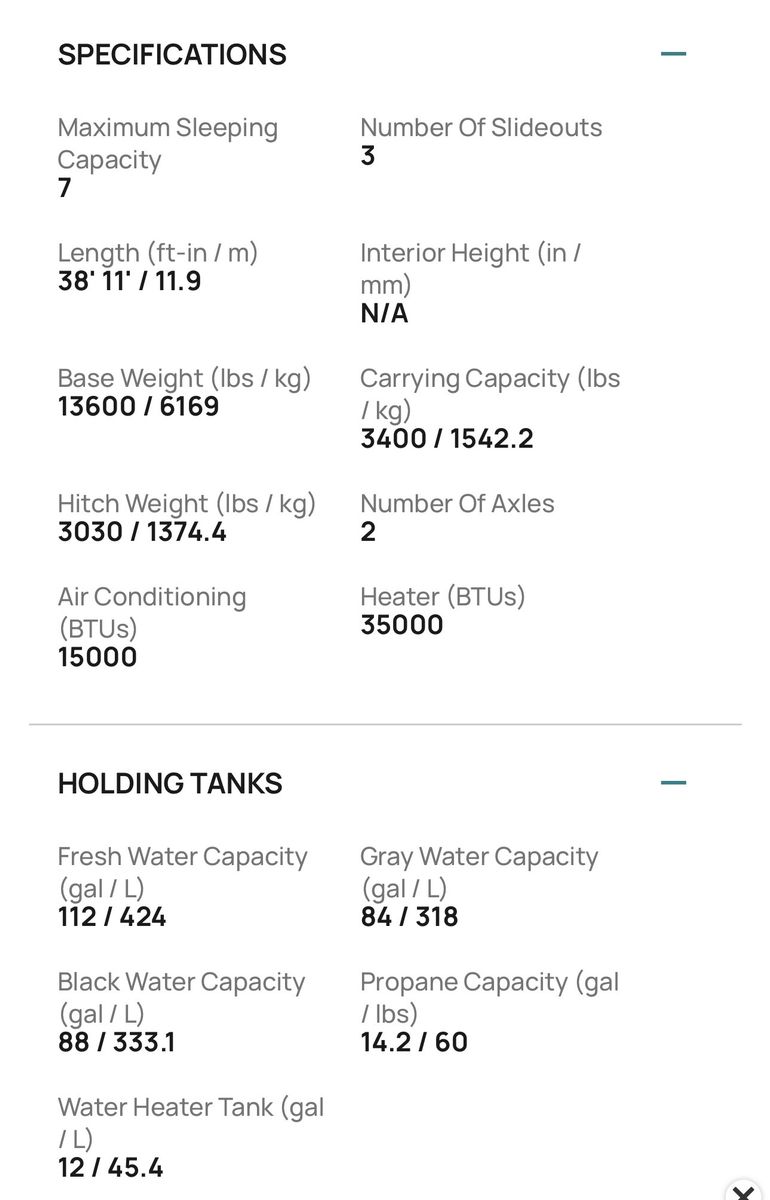Click the Number Of Slideouts value 3
This screenshot has width=770, height=1200.
click(368, 156)
